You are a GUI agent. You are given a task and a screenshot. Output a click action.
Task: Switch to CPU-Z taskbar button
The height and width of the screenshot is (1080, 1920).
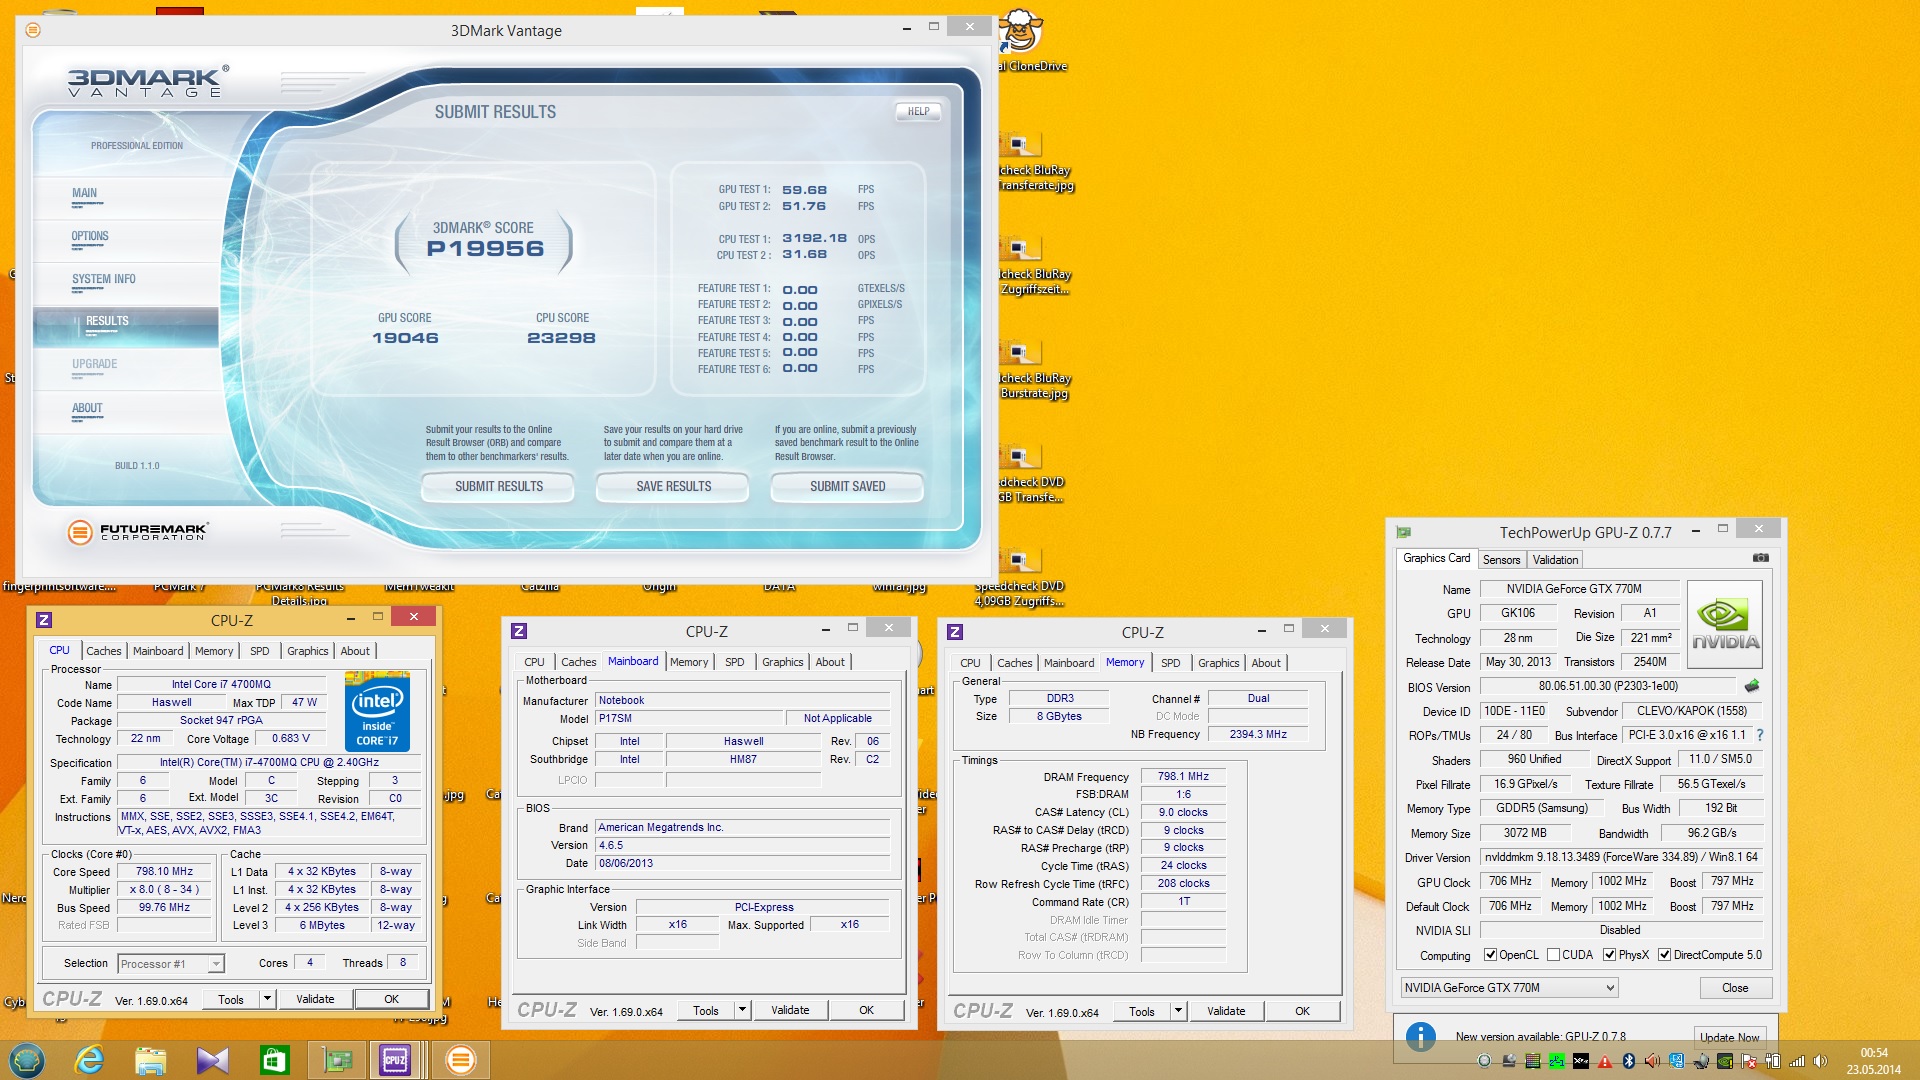tap(395, 1060)
